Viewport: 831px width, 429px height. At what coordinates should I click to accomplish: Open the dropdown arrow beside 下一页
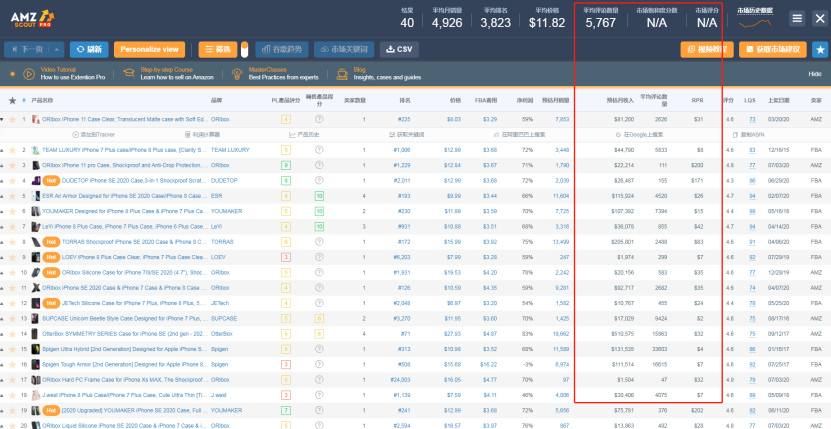[56, 49]
